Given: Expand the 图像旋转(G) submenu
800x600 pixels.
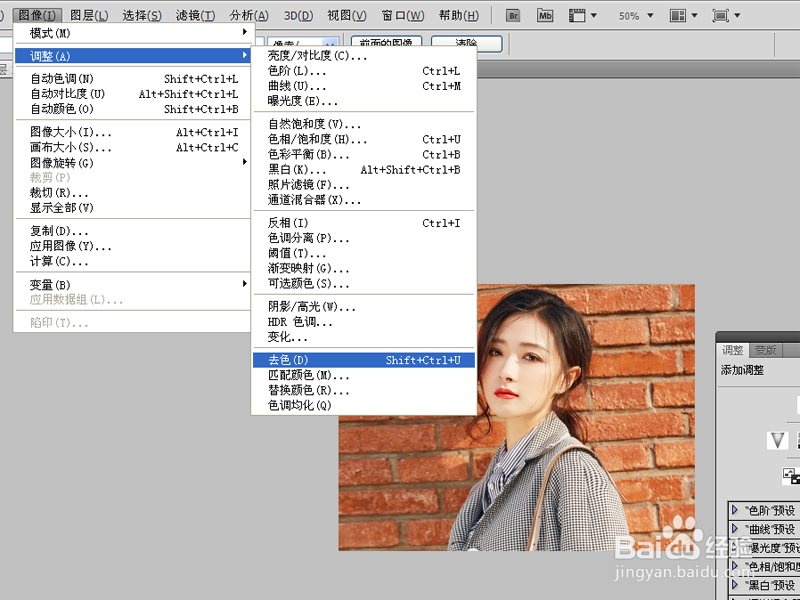Looking at the screenshot, I should point(132,163).
